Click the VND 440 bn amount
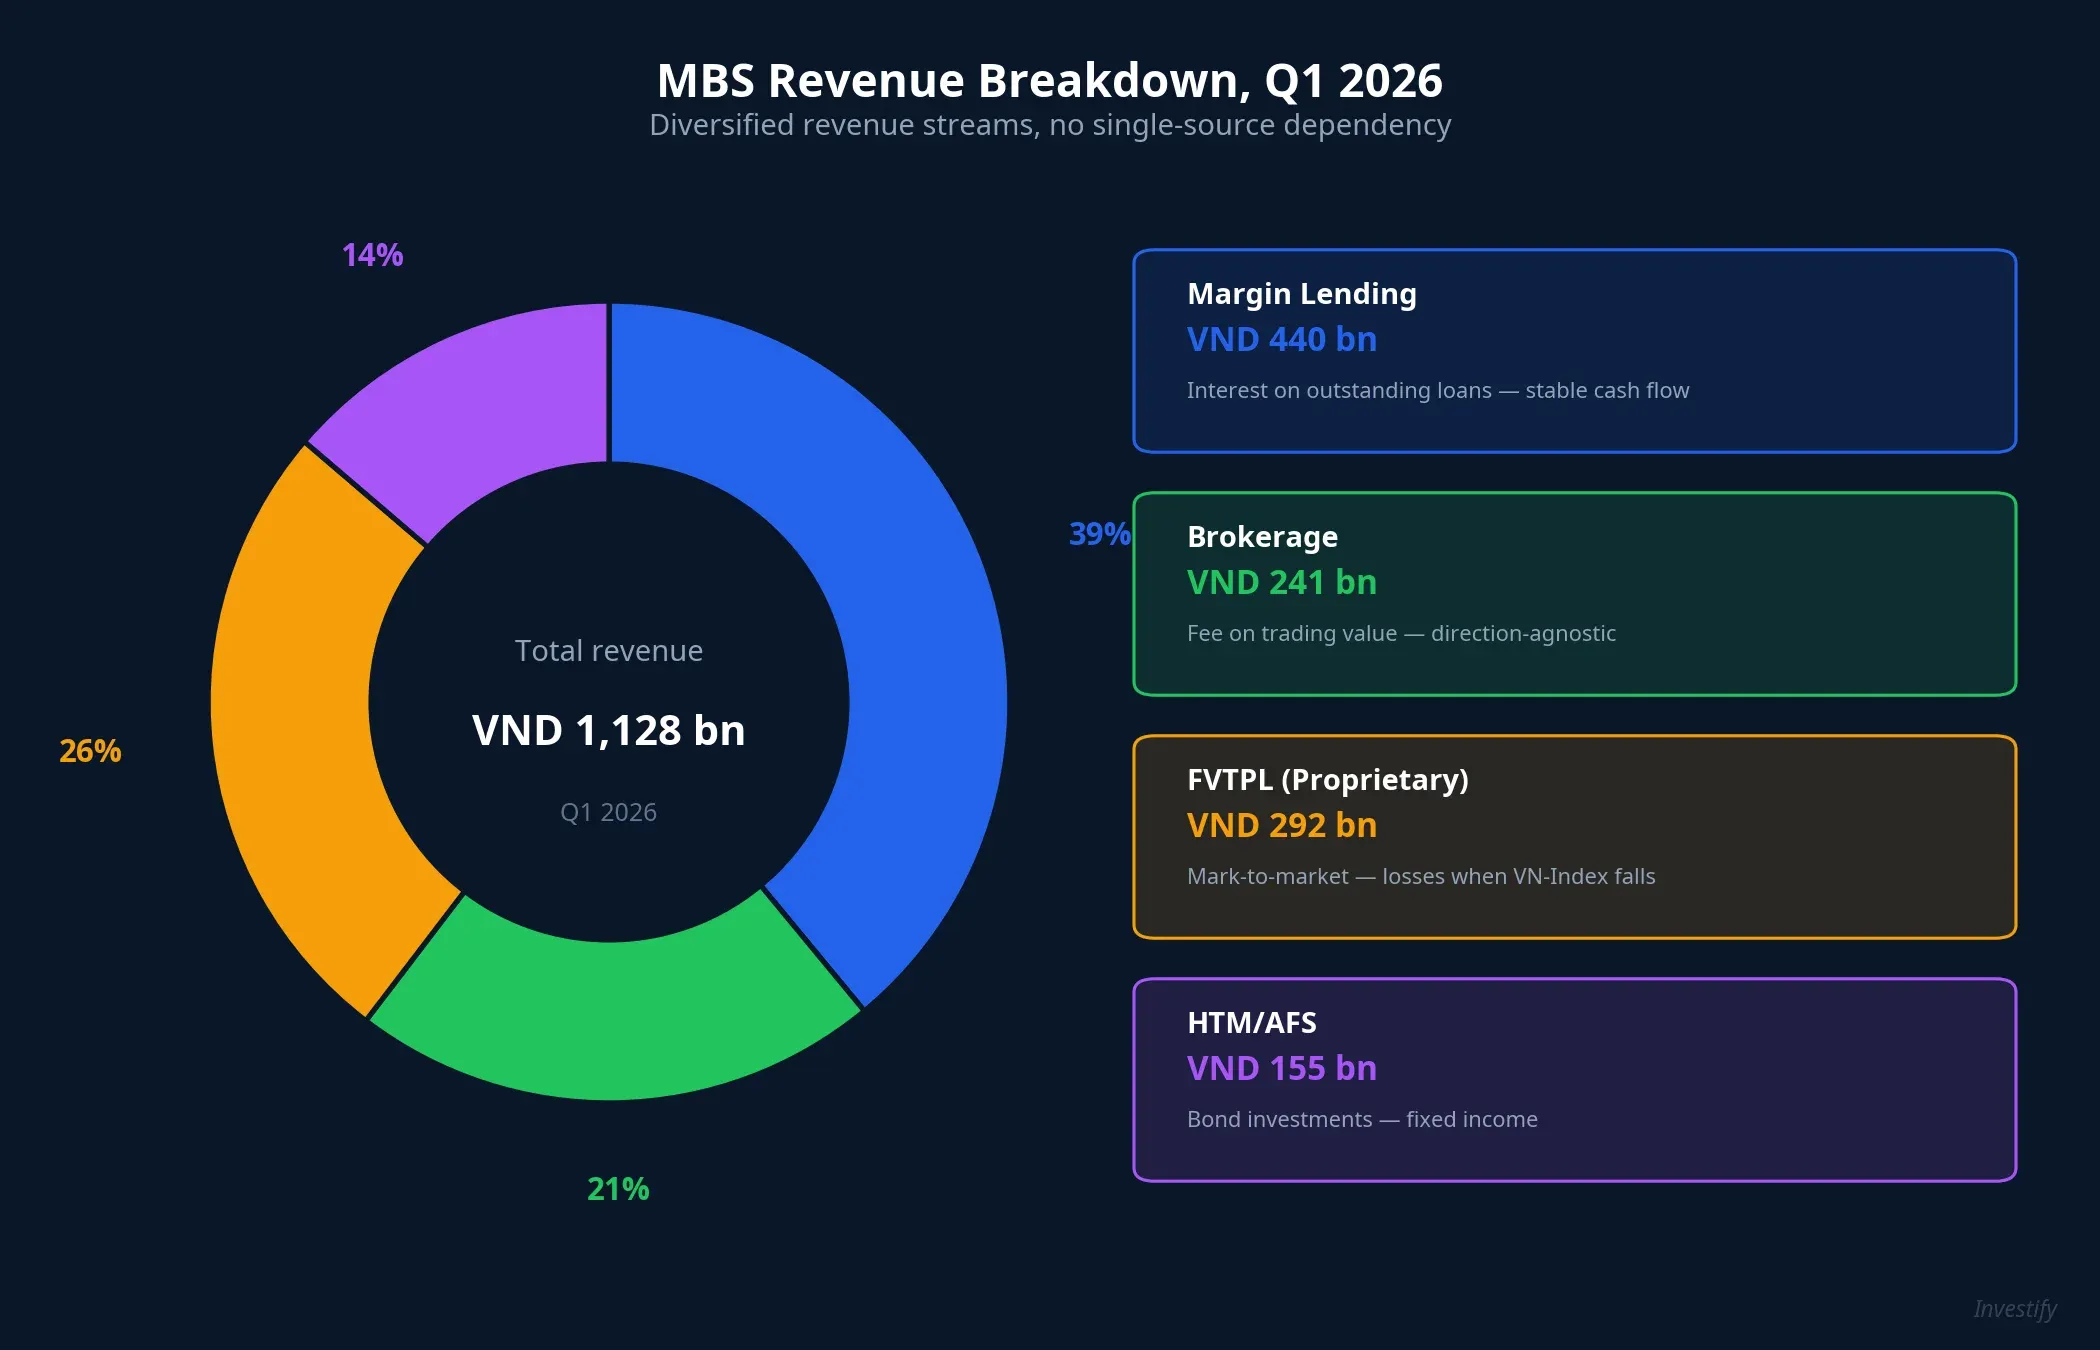This screenshot has height=1350, width=2100. [x=1281, y=340]
